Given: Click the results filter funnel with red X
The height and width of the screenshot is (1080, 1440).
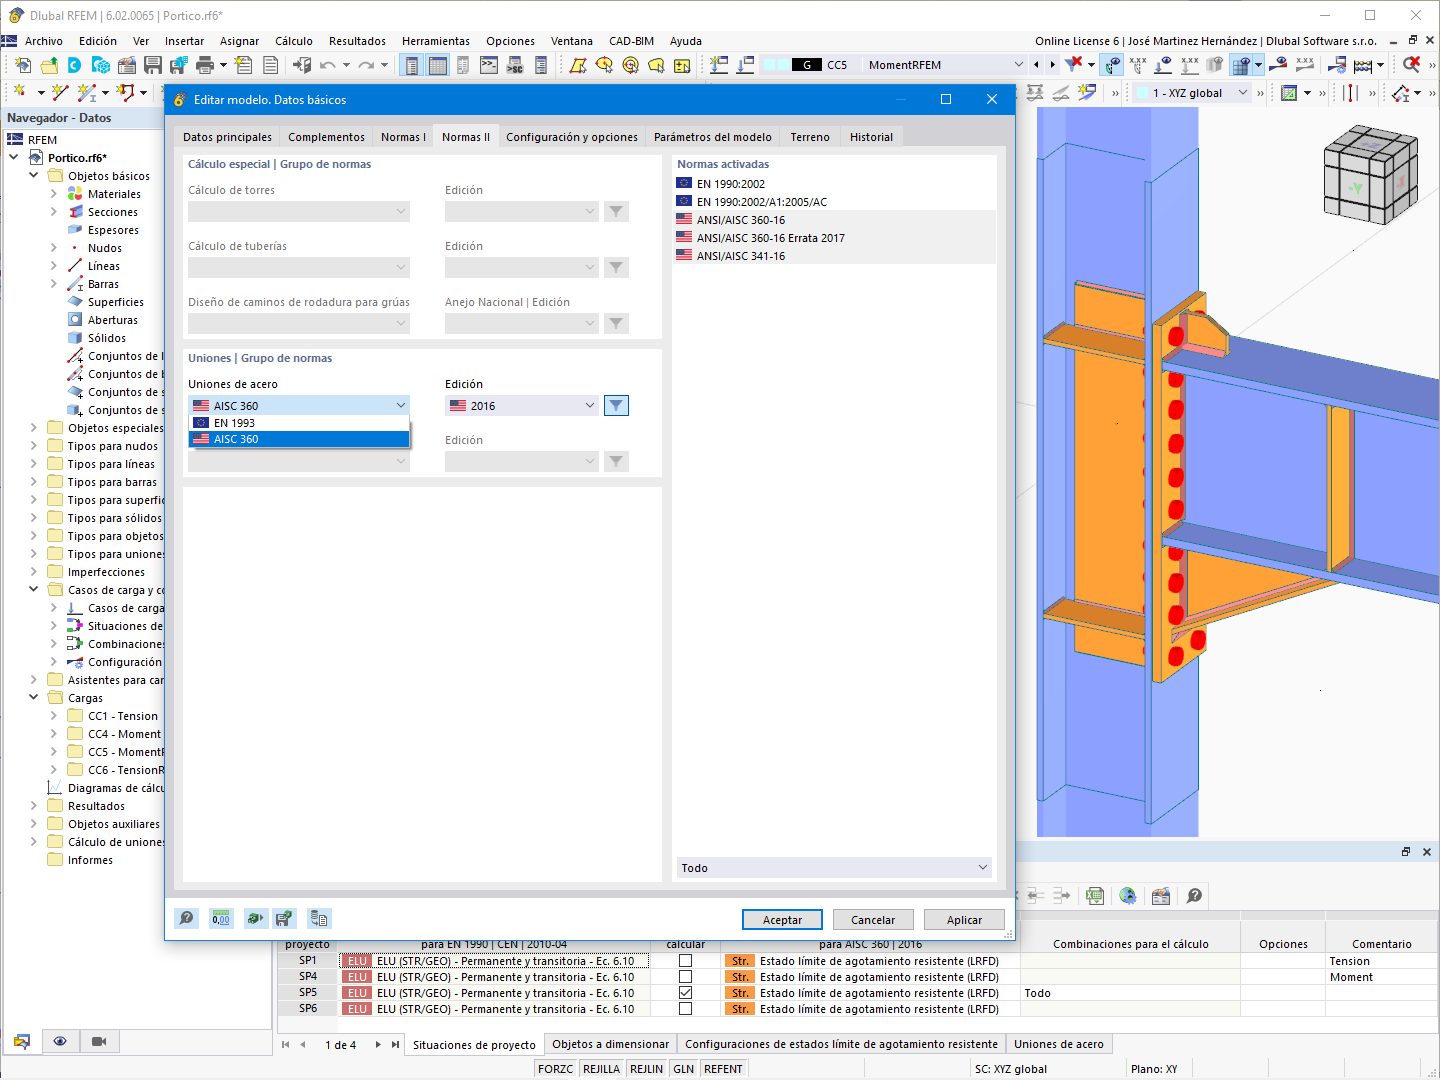Looking at the screenshot, I should coord(1074,65).
